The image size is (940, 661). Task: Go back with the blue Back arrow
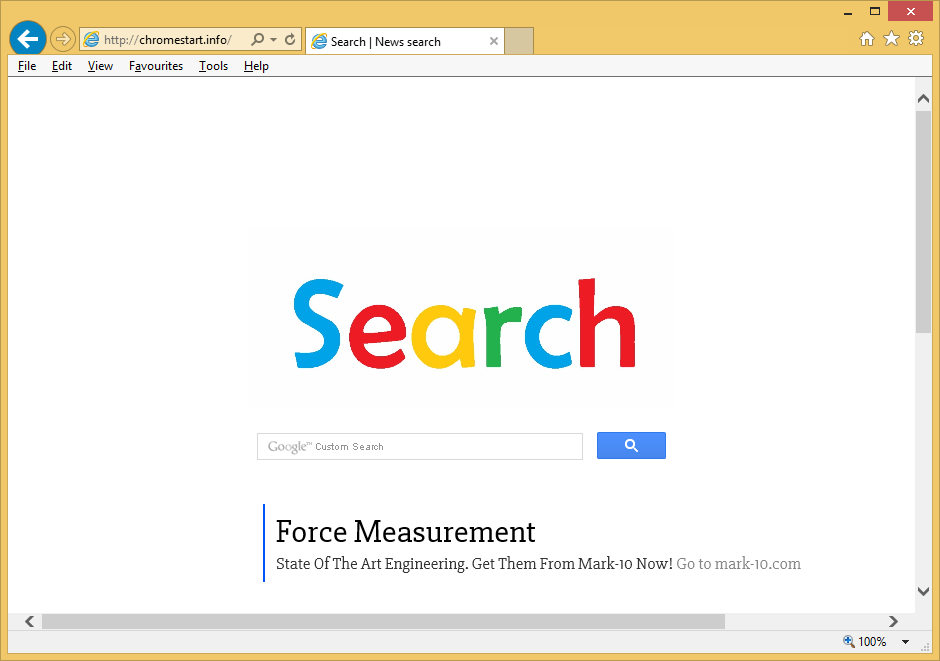[x=28, y=39]
